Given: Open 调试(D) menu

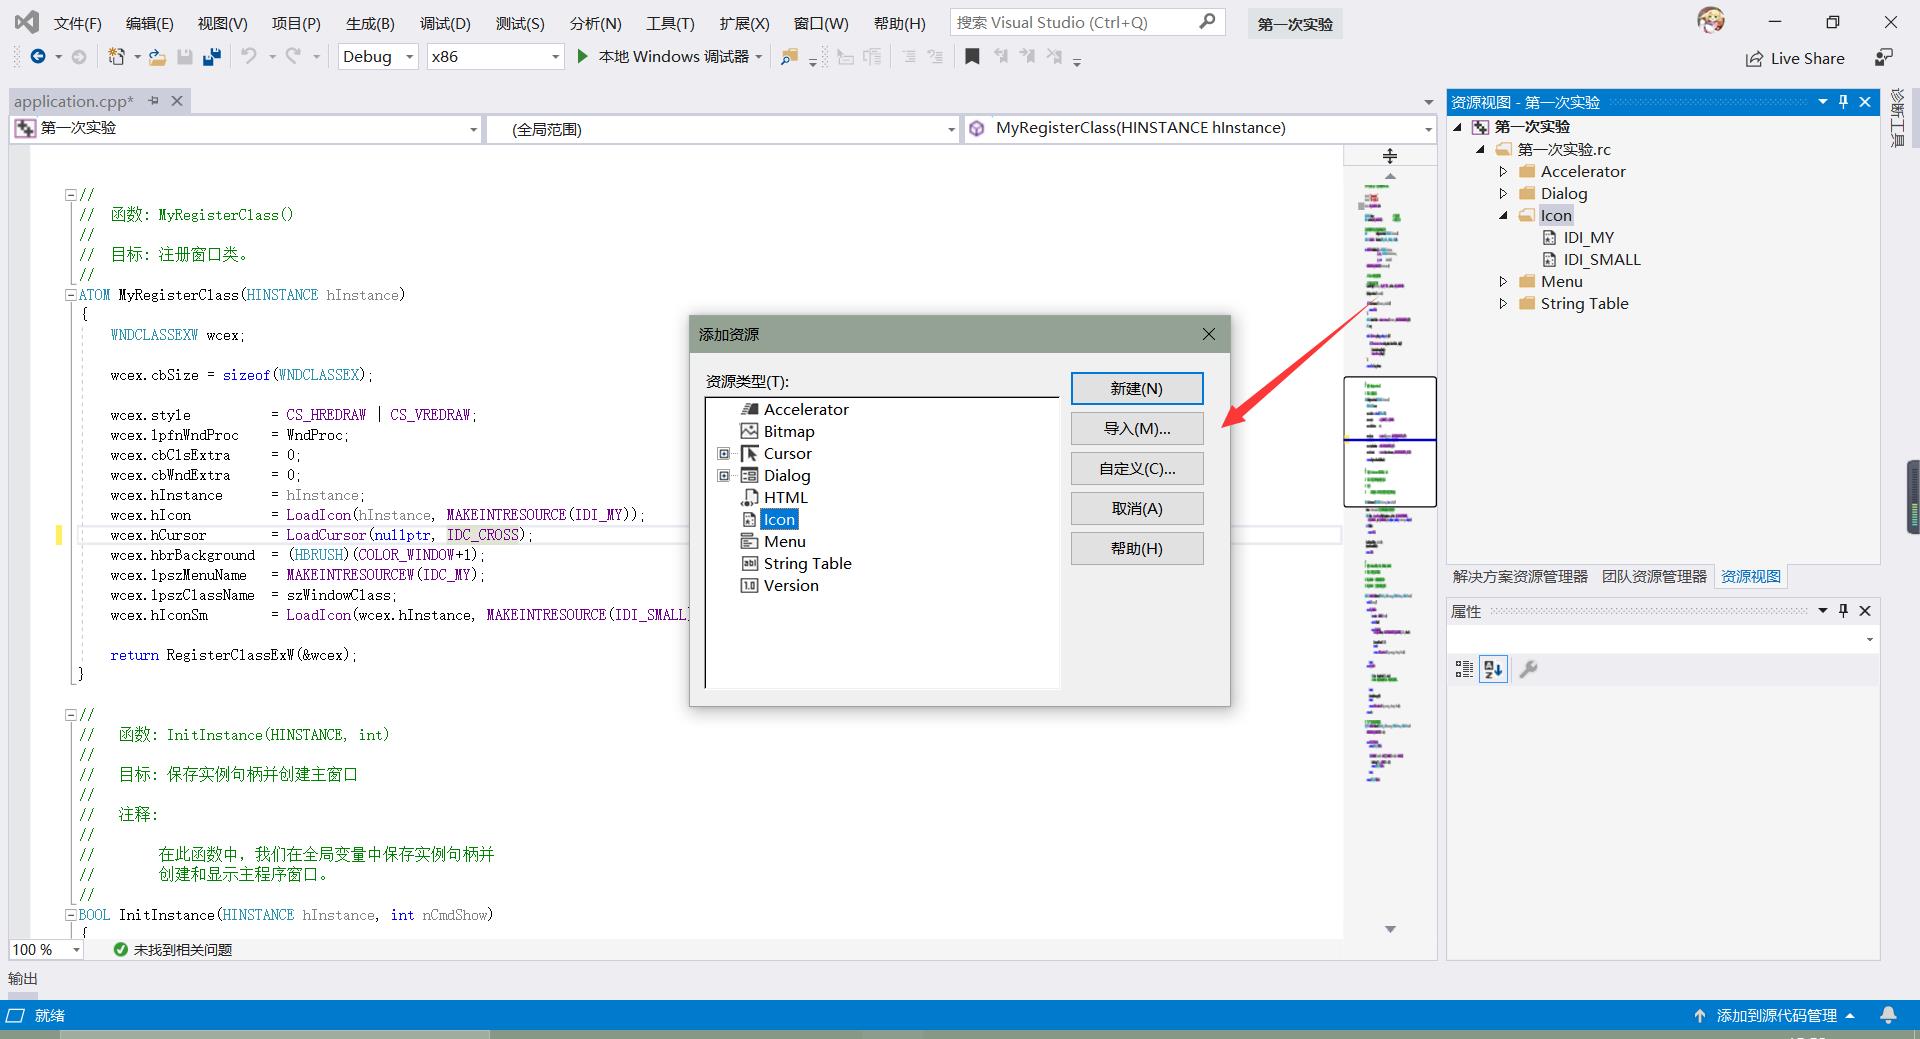Looking at the screenshot, I should 445,23.
